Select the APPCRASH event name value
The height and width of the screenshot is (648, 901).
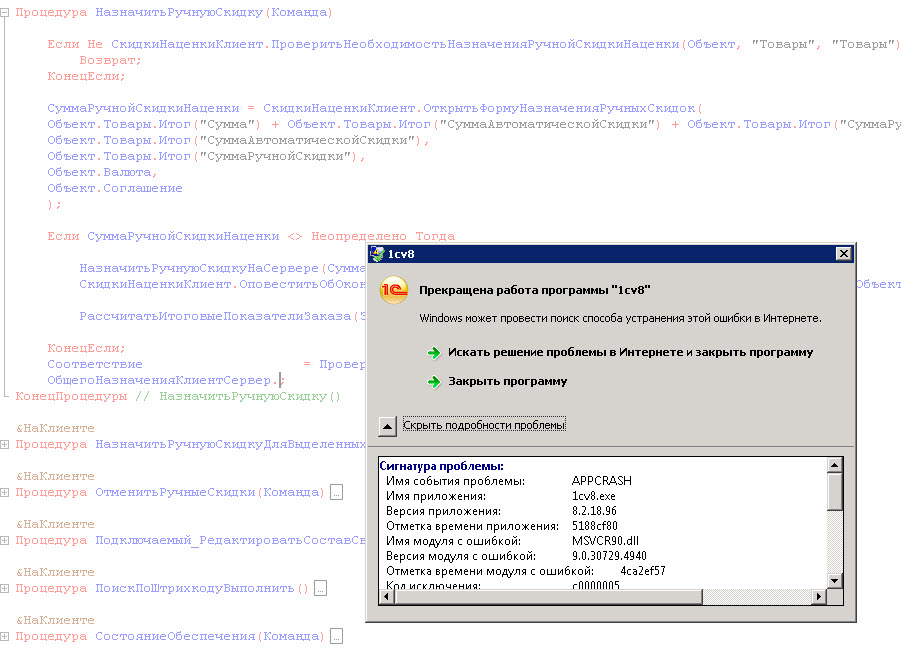602,481
